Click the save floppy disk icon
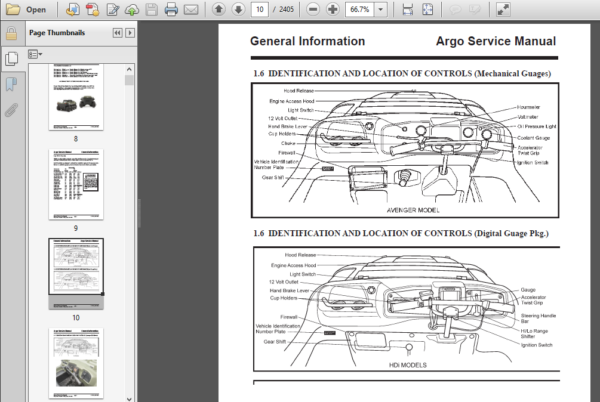The width and height of the screenshot is (600, 402). click(x=152, y=10)
